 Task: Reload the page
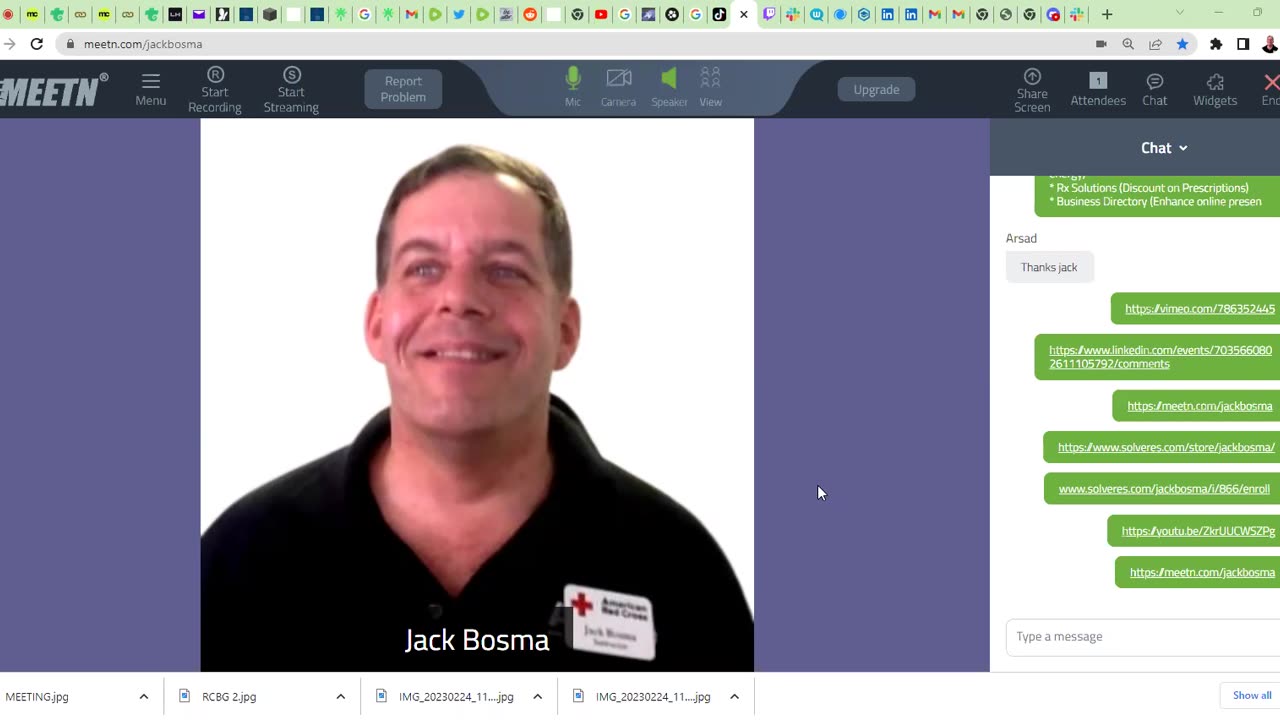tap(37, 44)
